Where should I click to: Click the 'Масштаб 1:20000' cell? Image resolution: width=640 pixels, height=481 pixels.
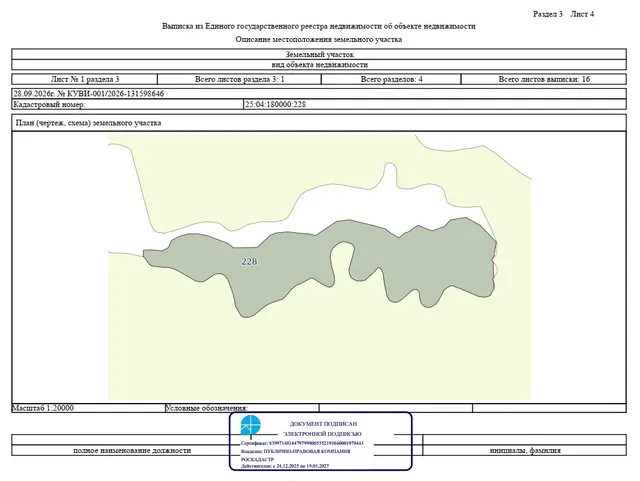pos(88,408)
